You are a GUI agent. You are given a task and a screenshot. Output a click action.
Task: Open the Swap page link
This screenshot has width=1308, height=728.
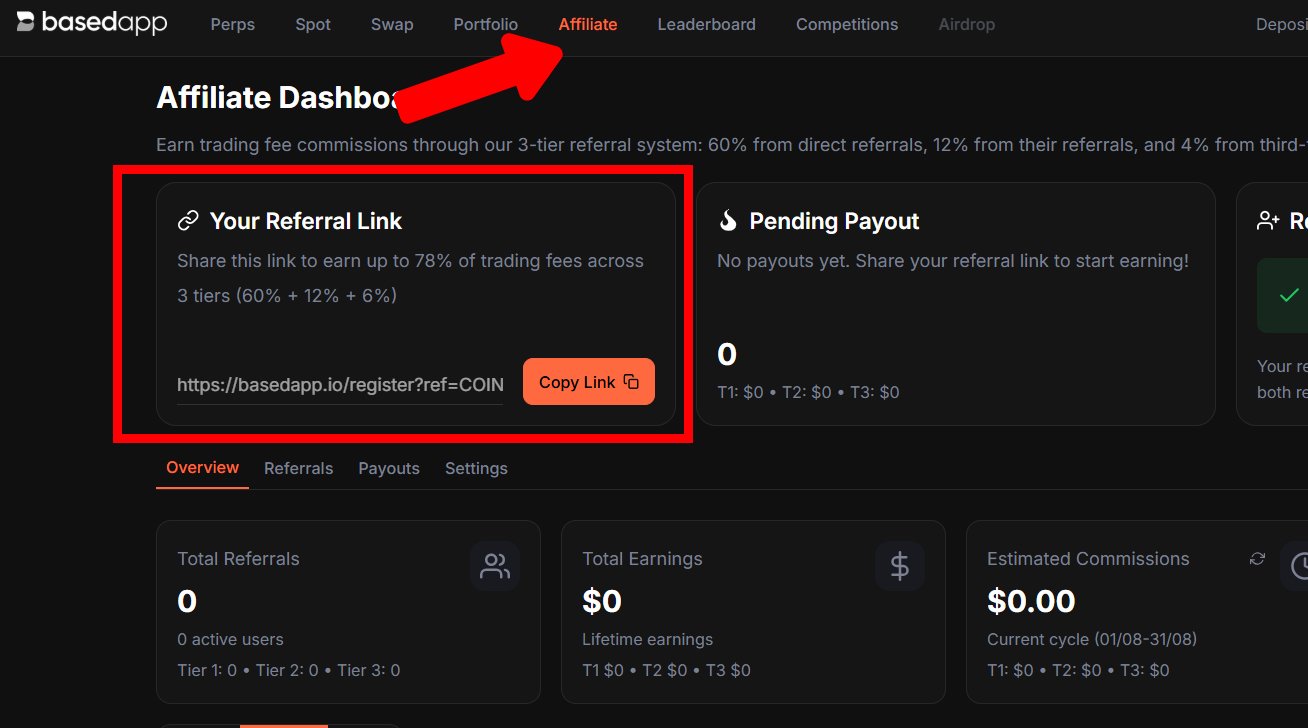point(392,24)
